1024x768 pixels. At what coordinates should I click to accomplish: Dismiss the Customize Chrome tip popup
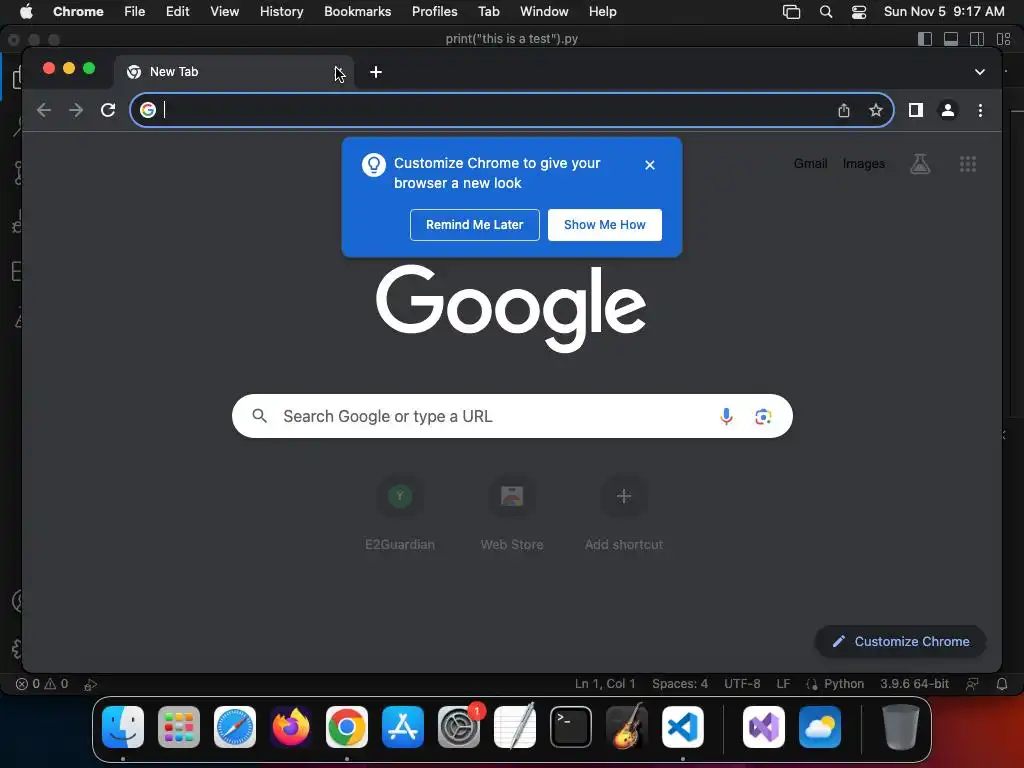coord(649,165)
